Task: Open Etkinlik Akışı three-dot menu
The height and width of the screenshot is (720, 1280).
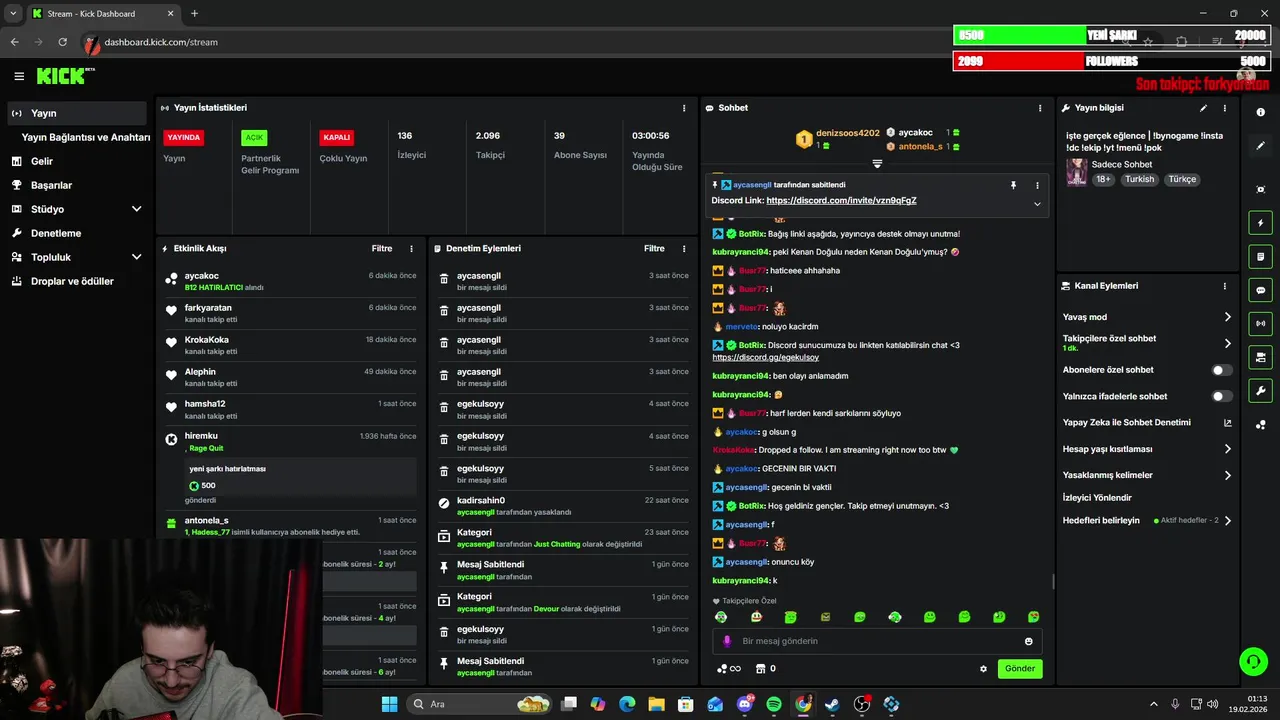Action: coord(411,249)
